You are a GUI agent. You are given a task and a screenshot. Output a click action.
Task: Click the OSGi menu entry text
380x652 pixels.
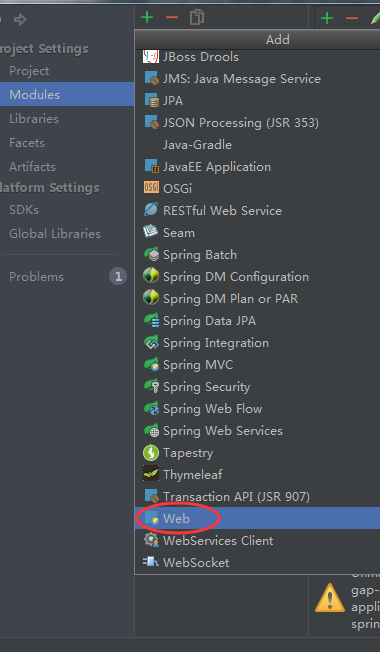click(178, 189)
